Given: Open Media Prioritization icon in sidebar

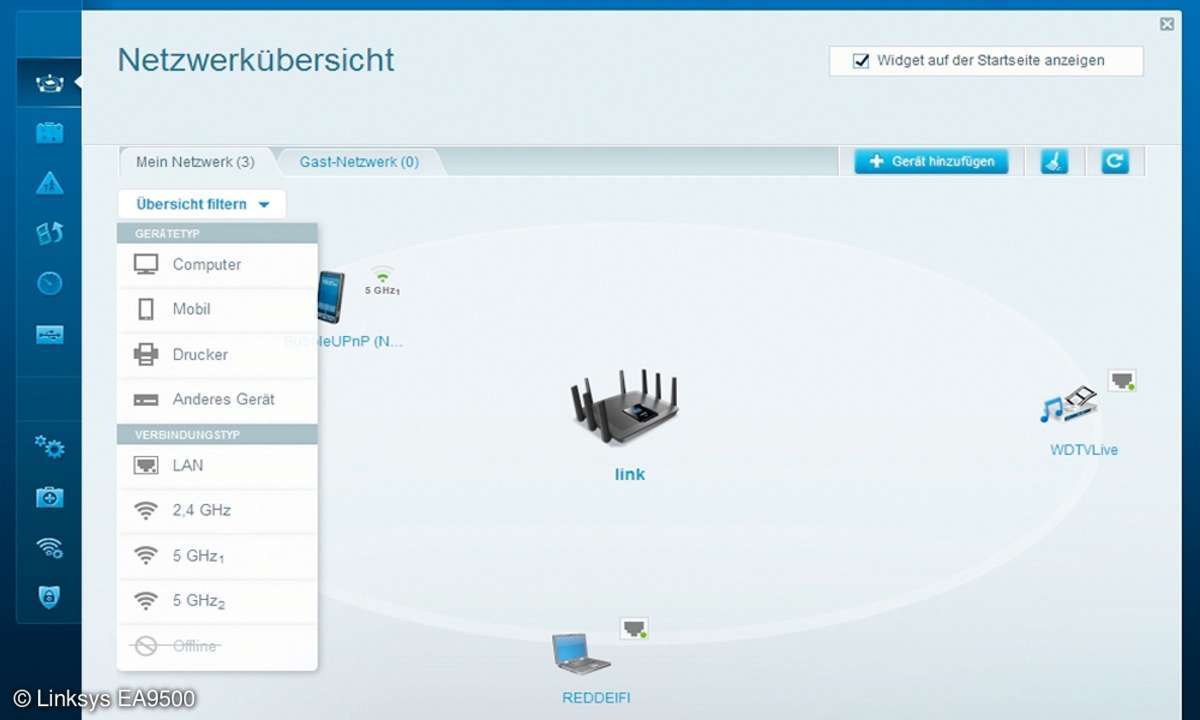Looking at the screenshot, I should (x=49, y=233).
